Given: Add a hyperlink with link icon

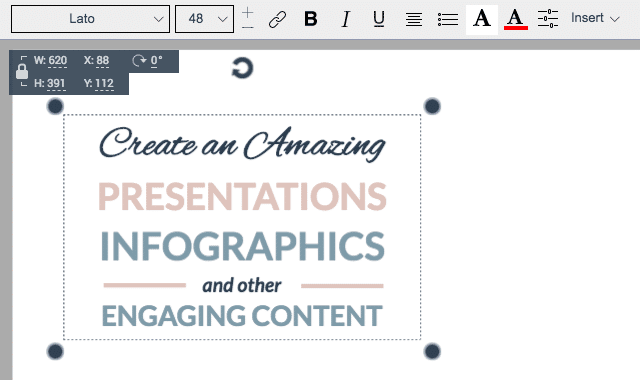Looking at the screenshot, I should [278, 19].
